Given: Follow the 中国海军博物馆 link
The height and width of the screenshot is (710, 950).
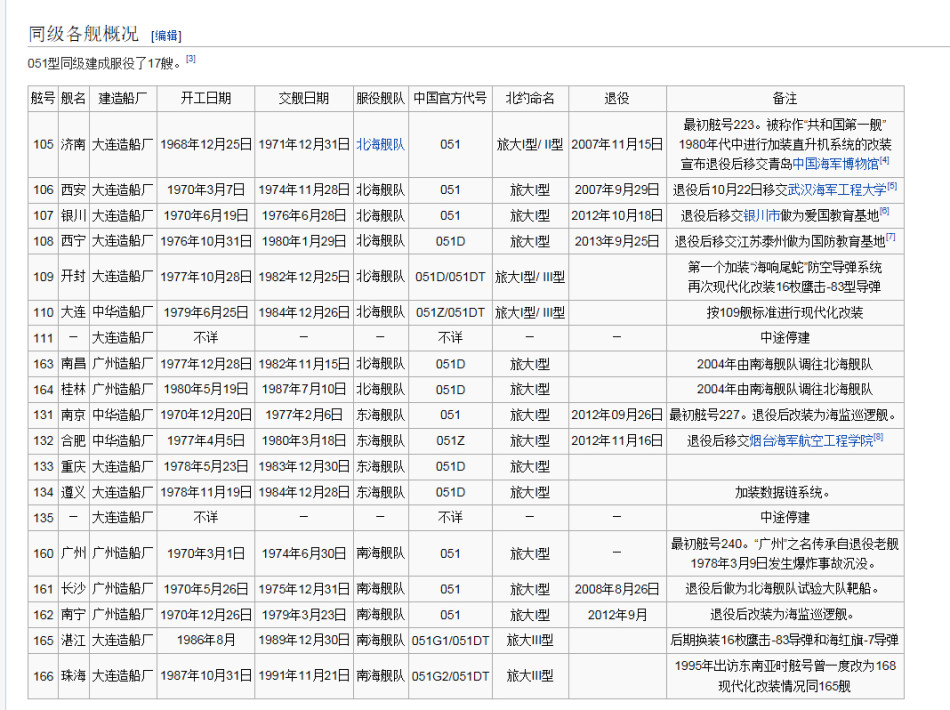Looking at the screenshot, I should 836,164.
